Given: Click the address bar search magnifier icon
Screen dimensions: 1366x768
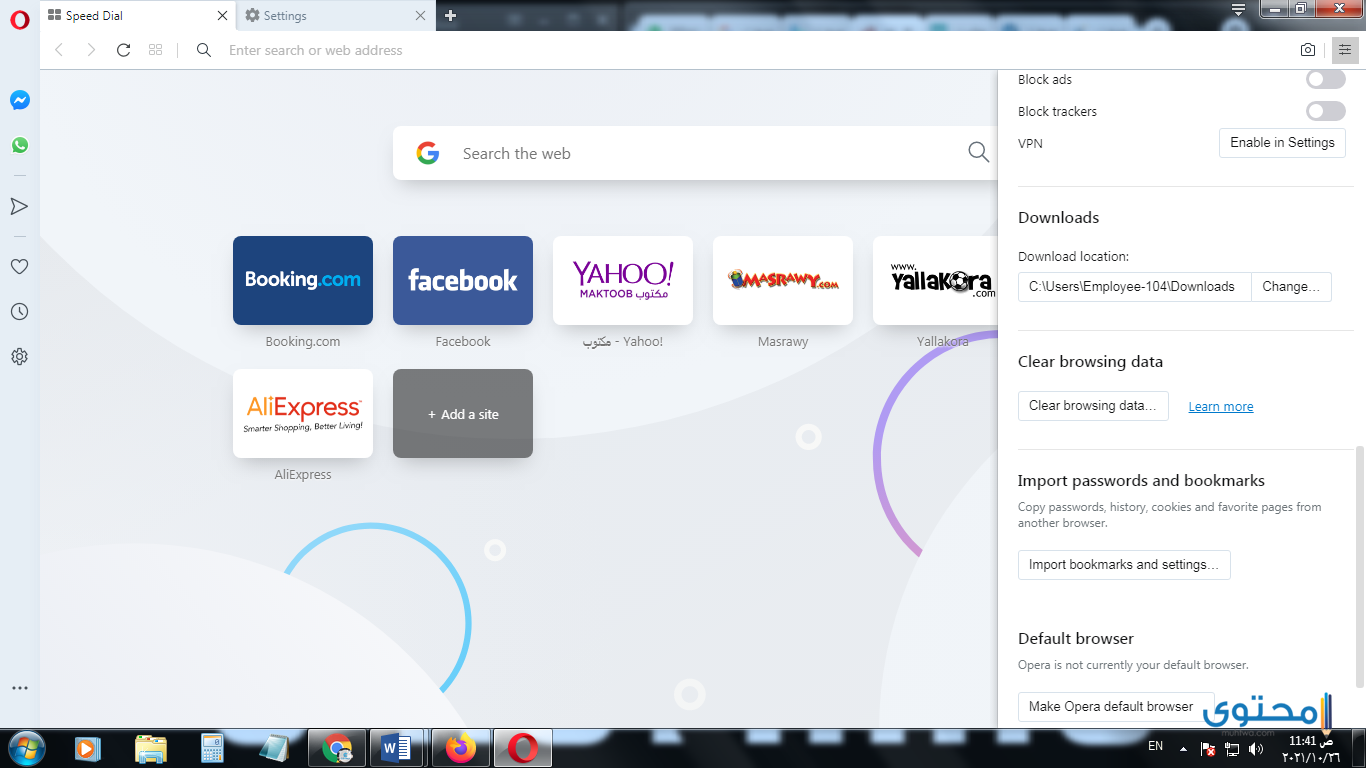Looking at the screenshot, I should [204, 50].
